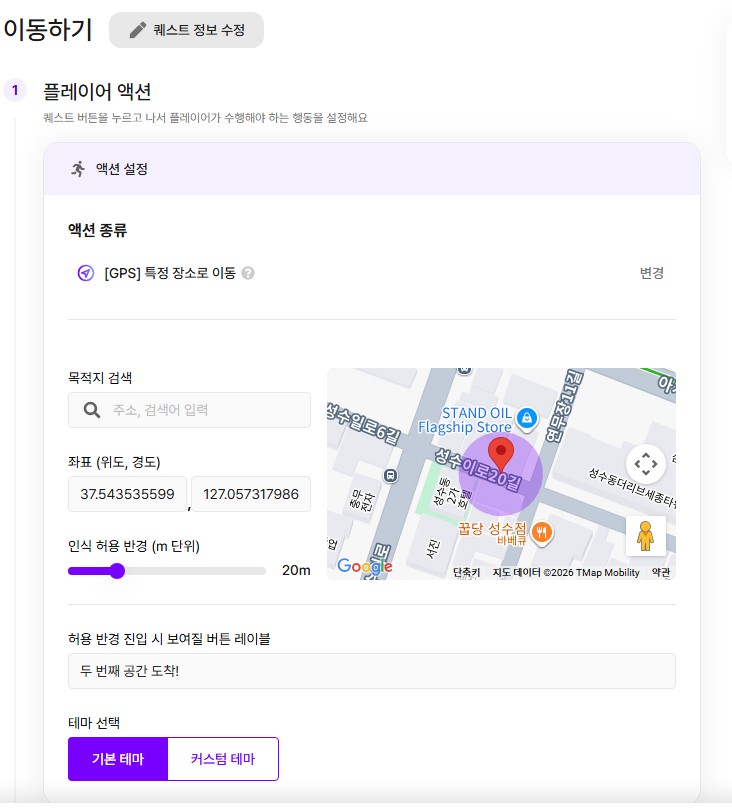Click the STAND OIL shopping bag marker
Viewport: 732px width, 809px height.
click(527, 418)
